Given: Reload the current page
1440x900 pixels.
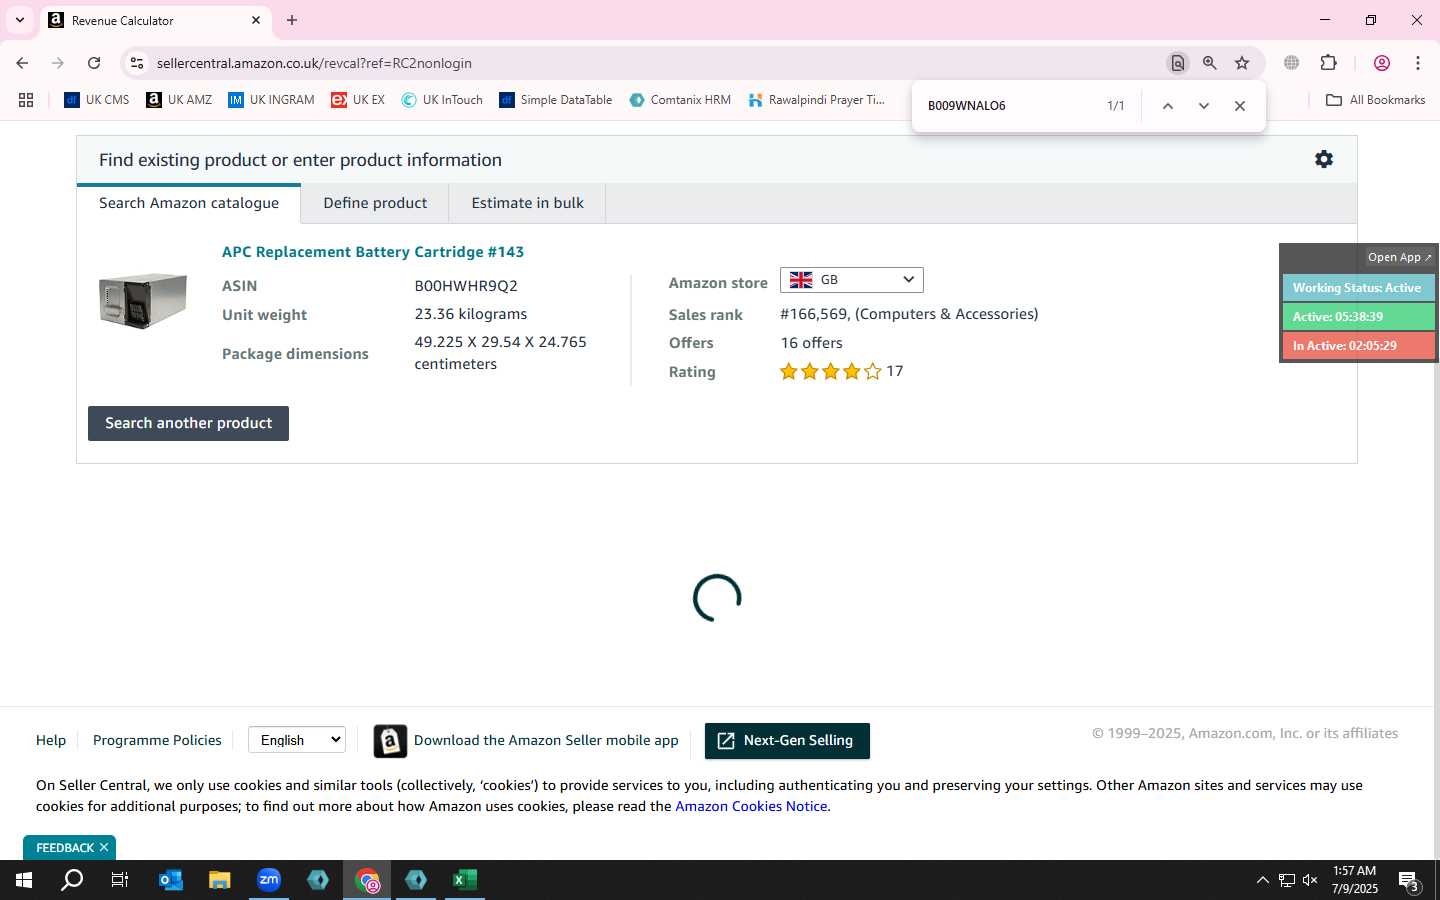Looking at the screenshot, I should click(94, 63).
